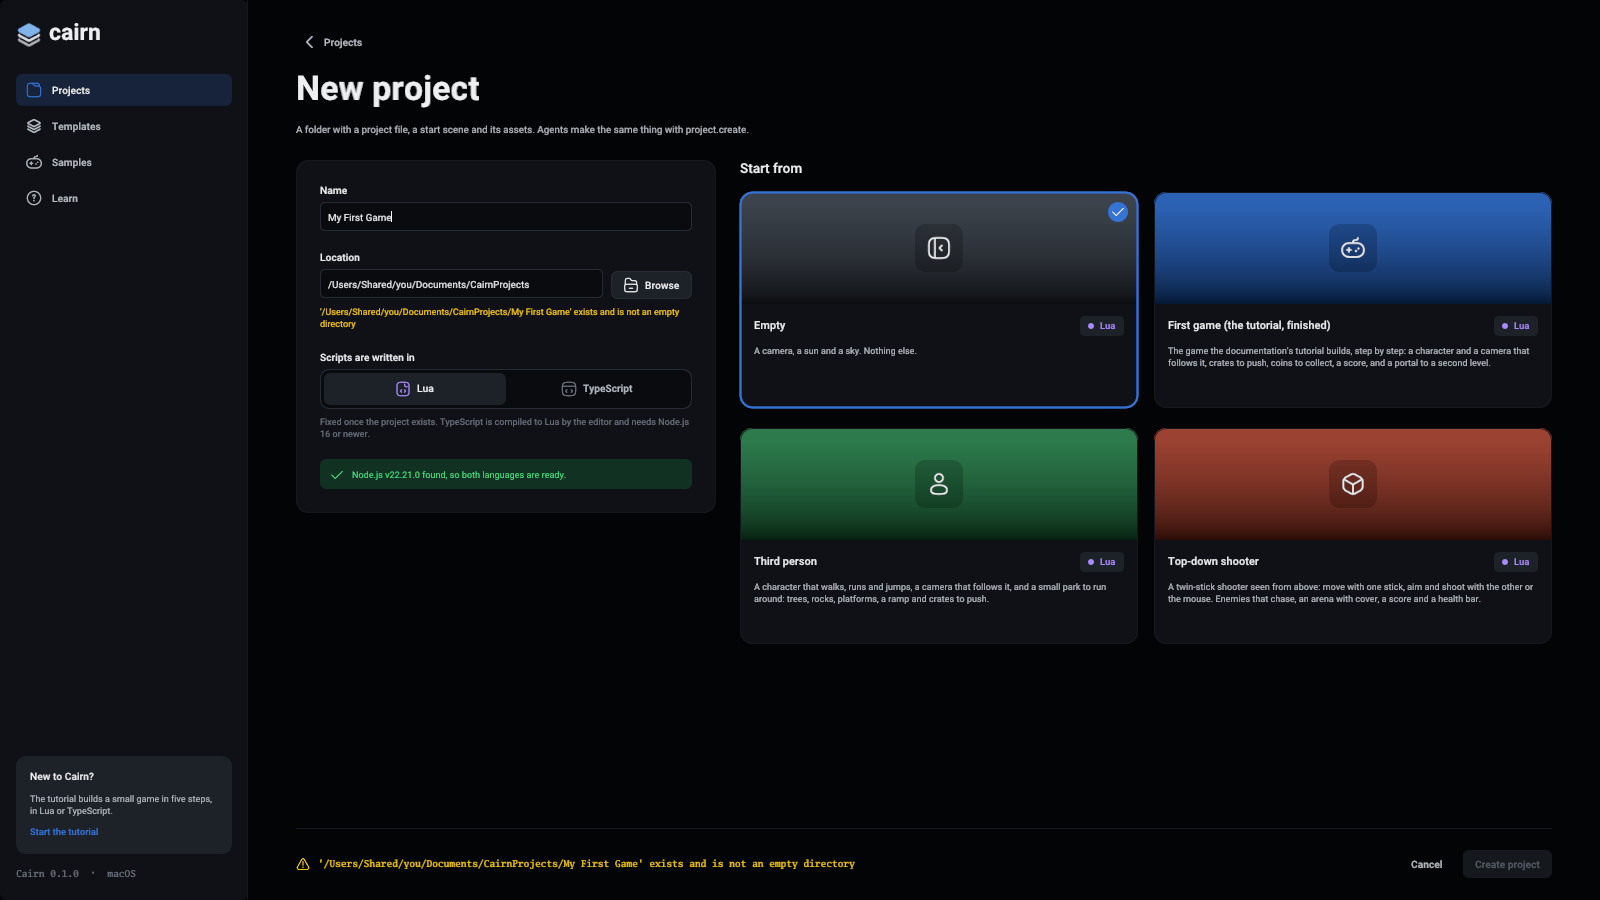Click the Top-down shooter cube icon

tap(1353, 484)
